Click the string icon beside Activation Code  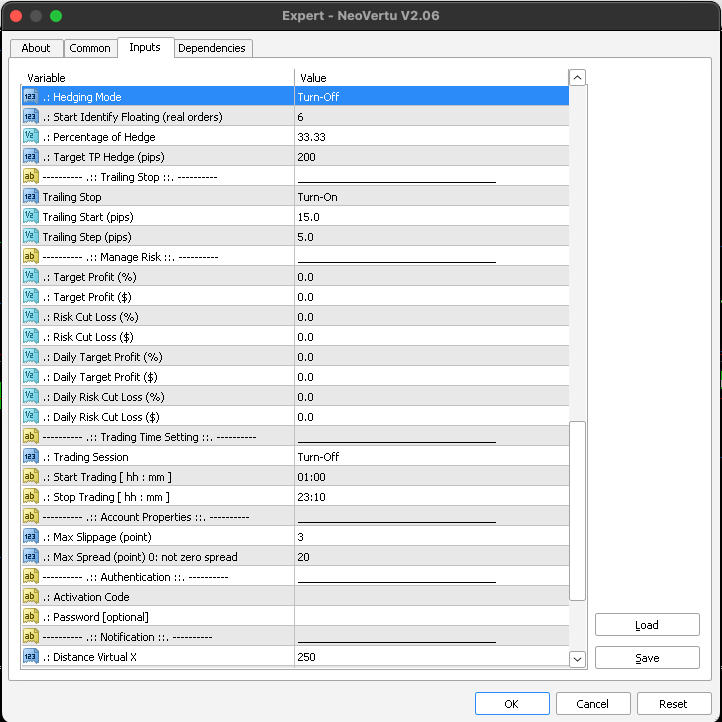30,597
